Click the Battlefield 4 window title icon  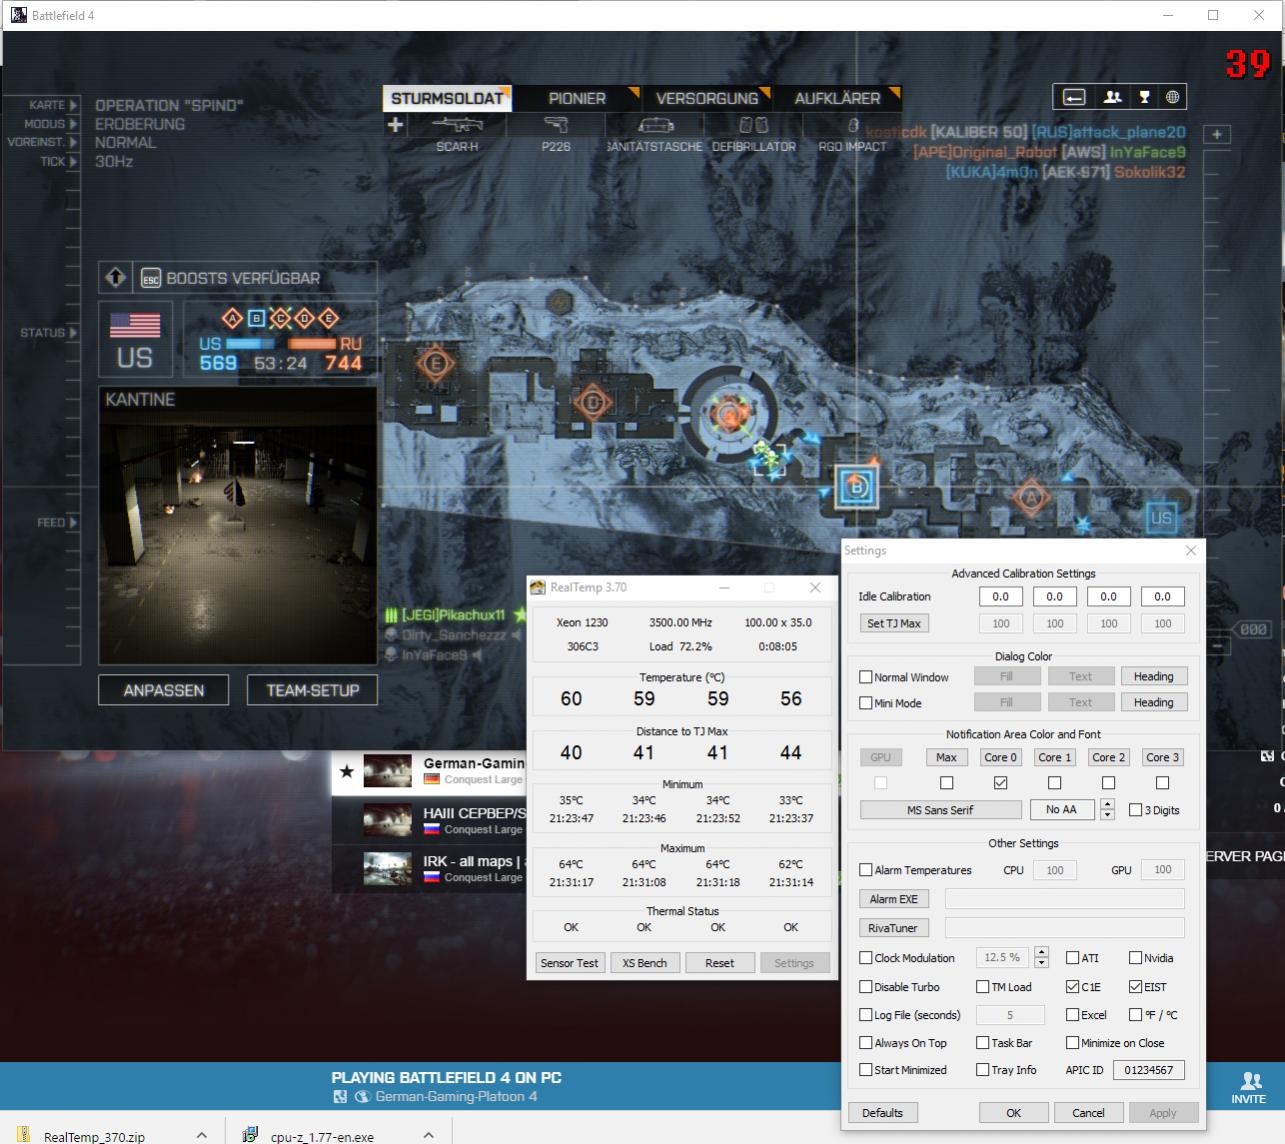pyautogui.click(x=18, y=15)
